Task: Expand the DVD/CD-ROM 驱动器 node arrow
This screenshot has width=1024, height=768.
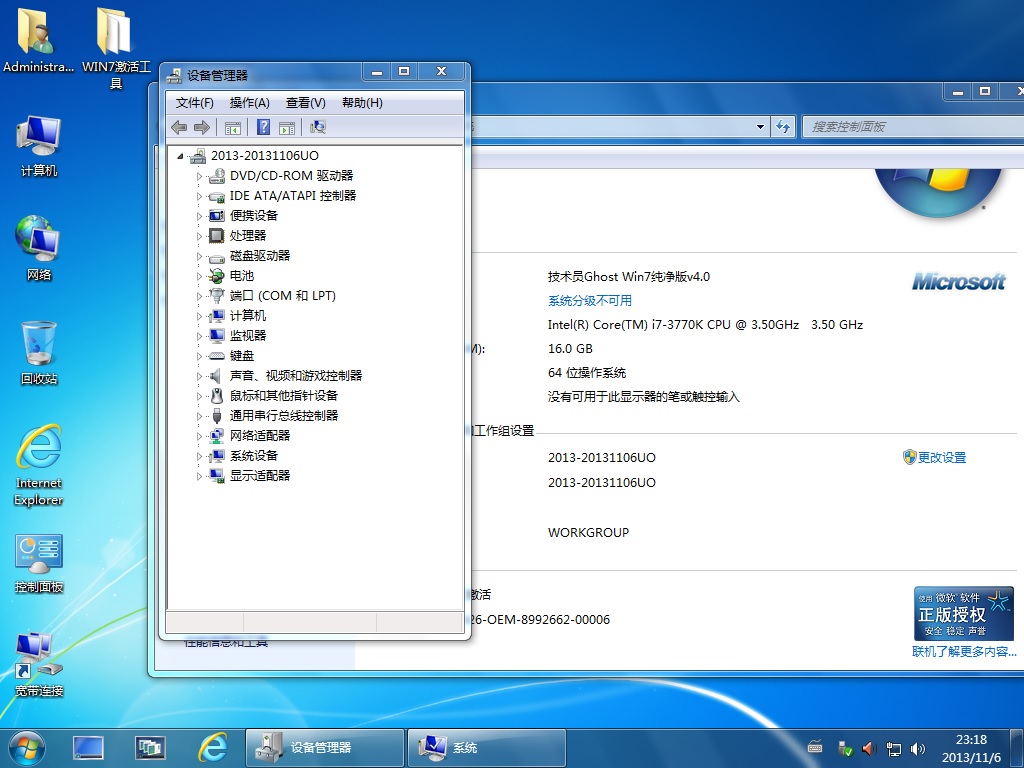Action: (199, 176)
